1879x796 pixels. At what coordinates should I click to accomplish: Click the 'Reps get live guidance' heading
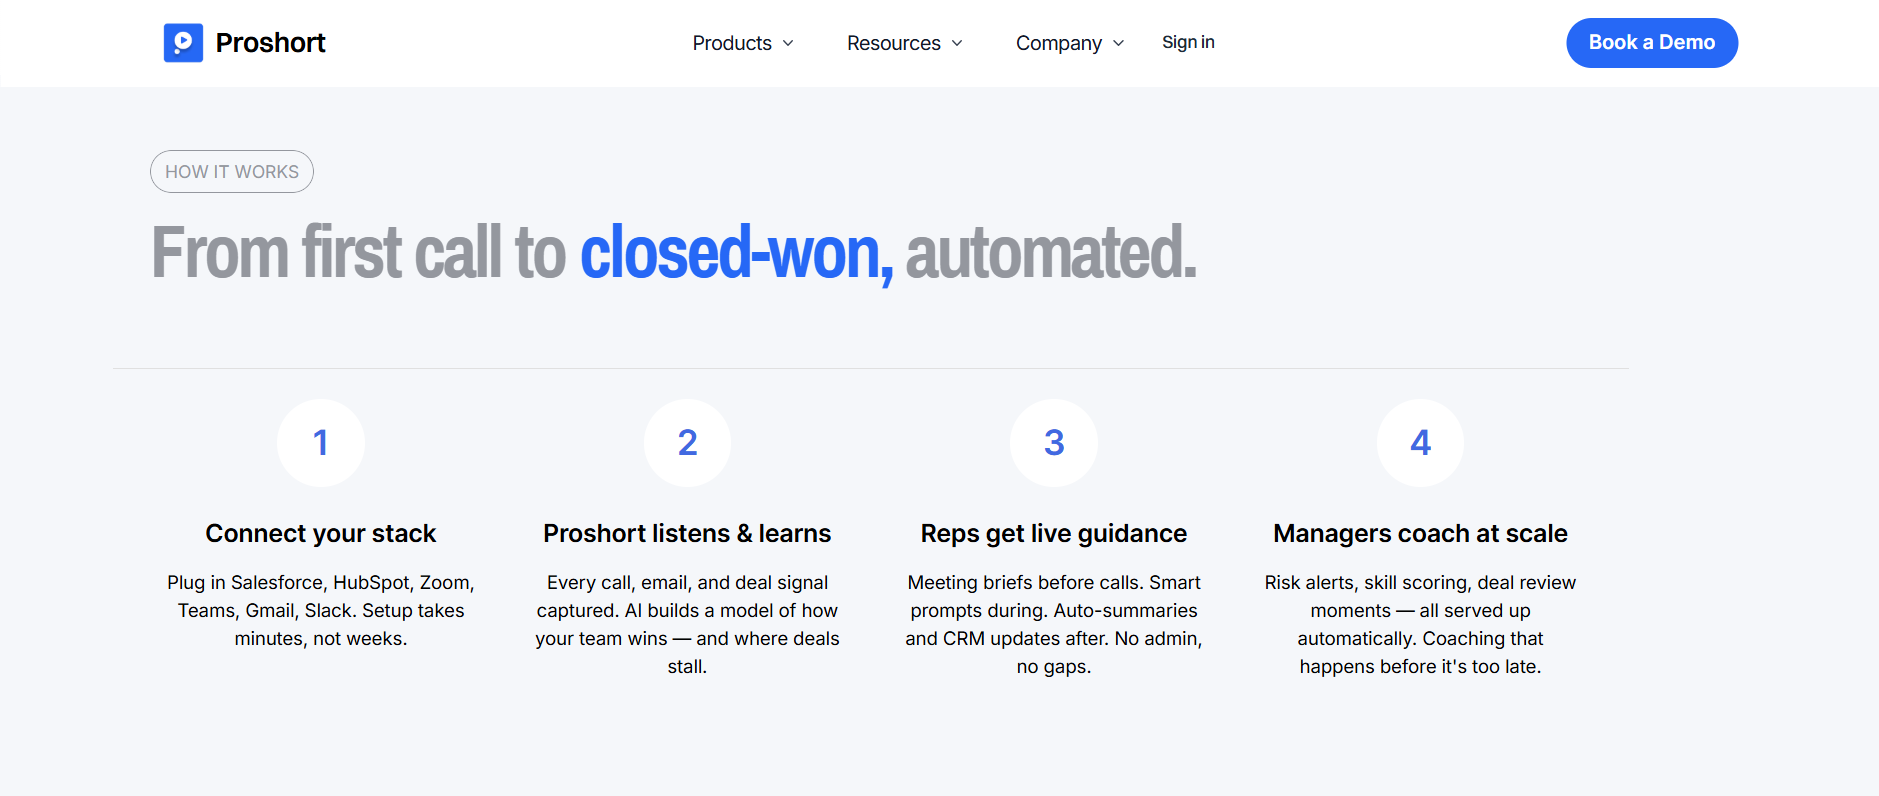[x=1054, y=533]
